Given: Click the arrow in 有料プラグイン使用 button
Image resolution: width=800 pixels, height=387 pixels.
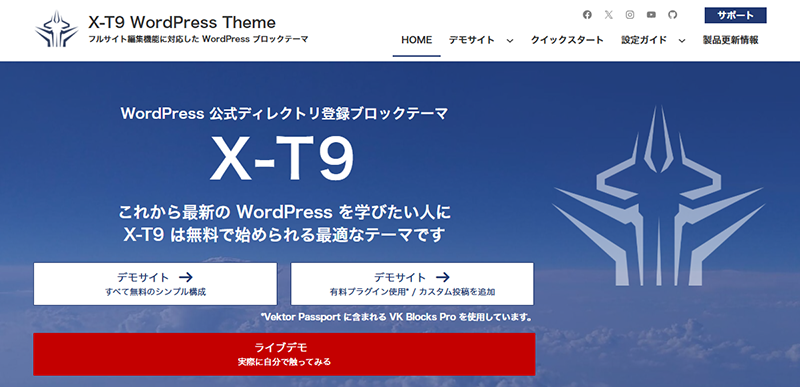Looking at the screenshot, I should tap(442, 277).
